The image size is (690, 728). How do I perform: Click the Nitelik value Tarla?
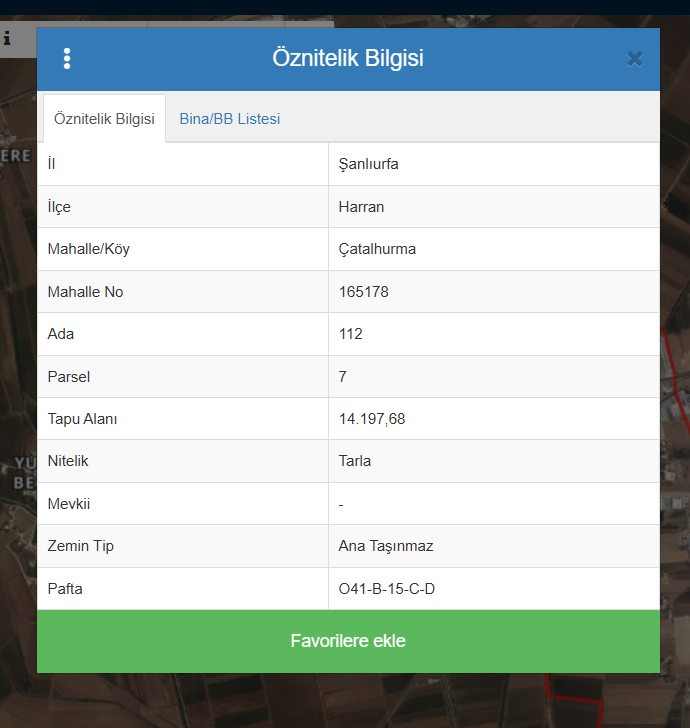355,462
